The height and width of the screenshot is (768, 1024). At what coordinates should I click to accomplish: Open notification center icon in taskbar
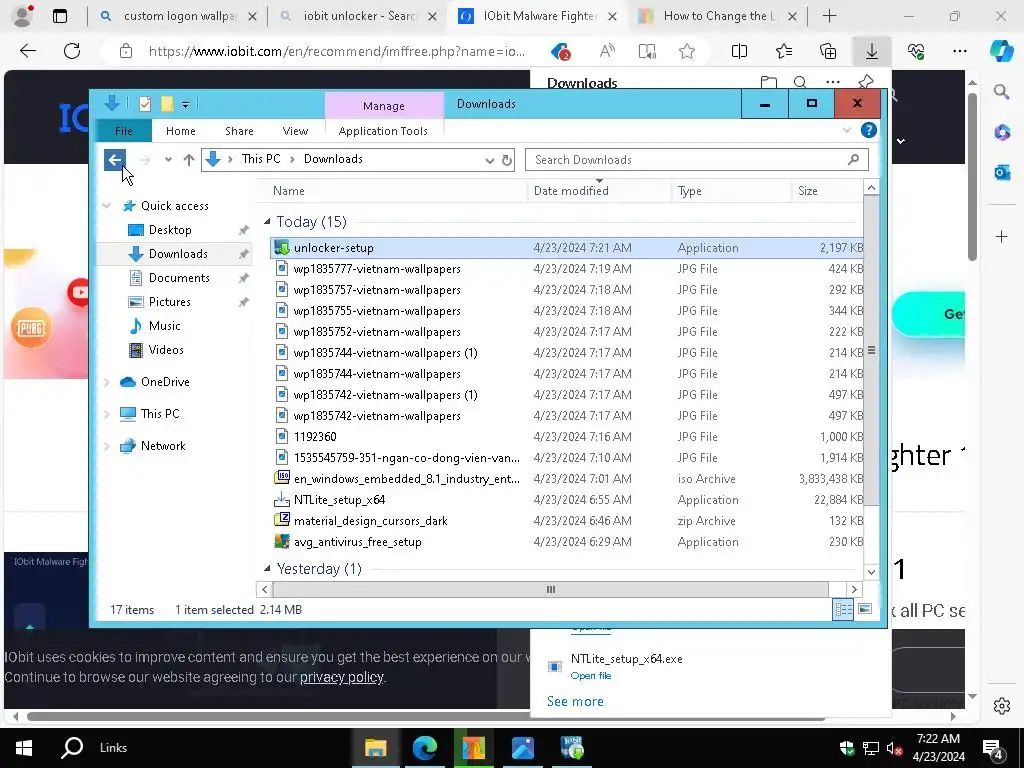[993, 748]
